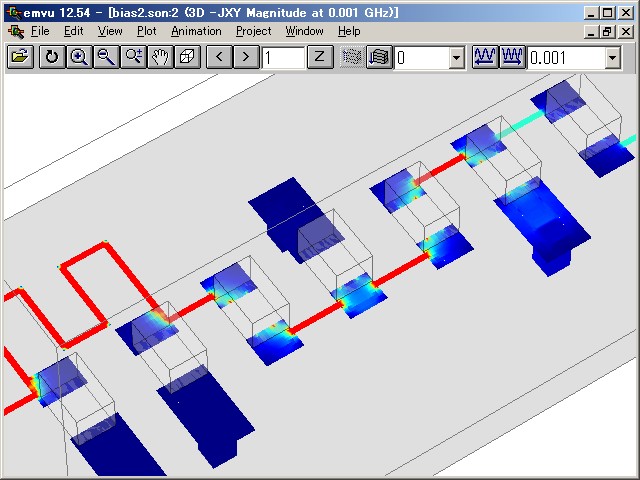Click the greyed subsection mesh icon
Image resolution: width=640 pixels, height=480 pixels.
coord(352,57)
